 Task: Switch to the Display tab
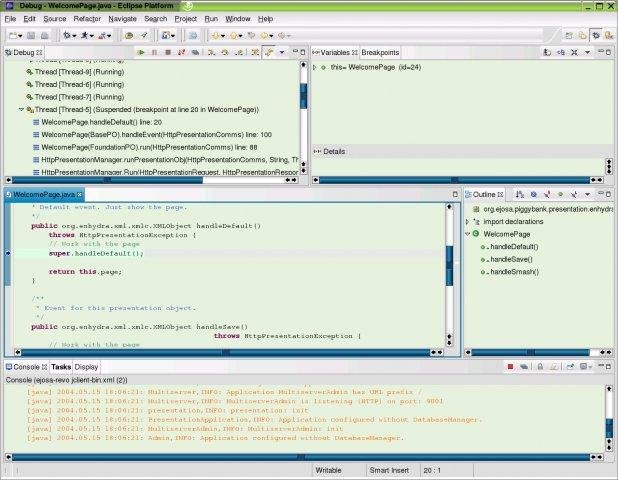[x=86, y=367]
